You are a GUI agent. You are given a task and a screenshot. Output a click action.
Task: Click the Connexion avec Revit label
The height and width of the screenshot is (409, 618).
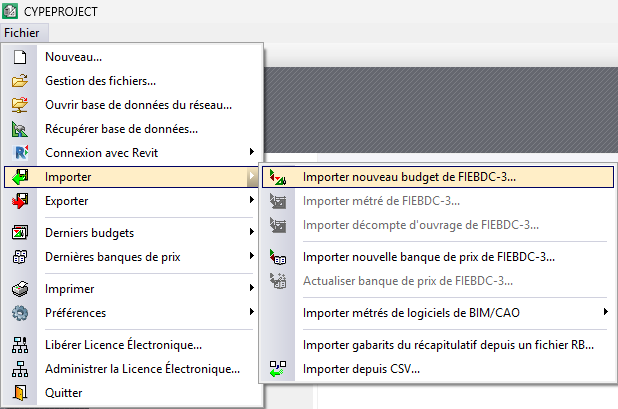coord(102,153)
